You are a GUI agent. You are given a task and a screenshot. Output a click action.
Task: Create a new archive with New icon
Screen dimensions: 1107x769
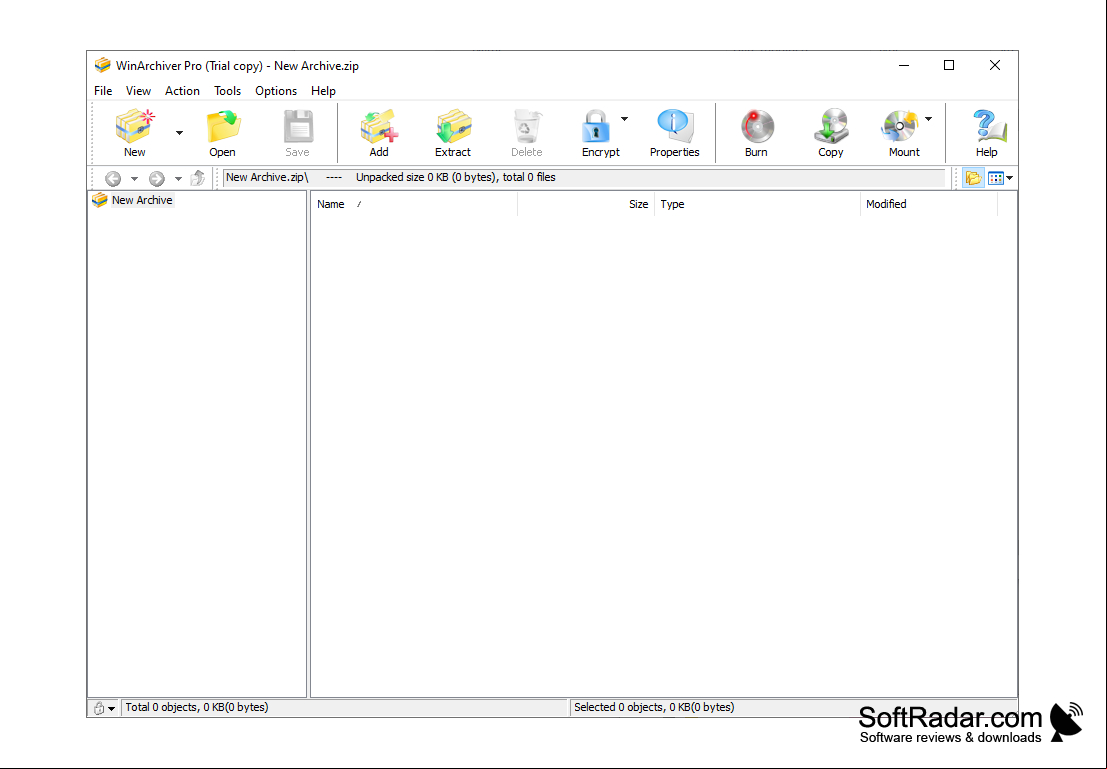[135, 127]
